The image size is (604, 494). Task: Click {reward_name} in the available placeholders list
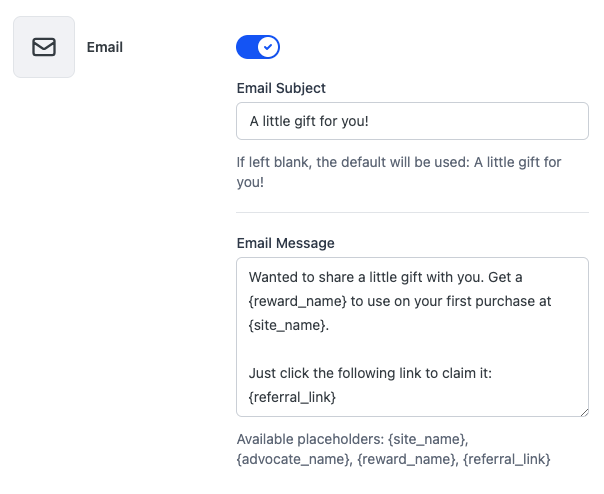pos(401,460)
